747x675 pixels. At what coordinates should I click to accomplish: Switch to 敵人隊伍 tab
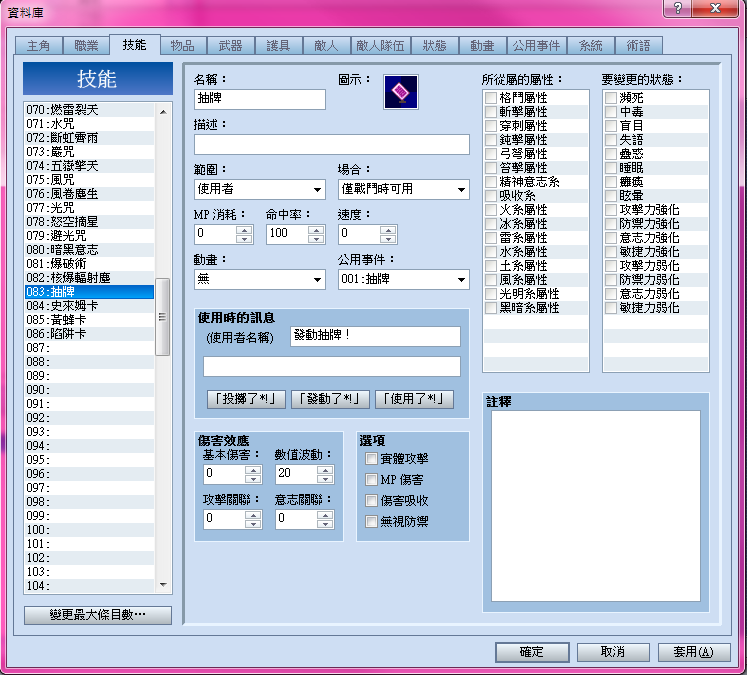tap(380, 46)
